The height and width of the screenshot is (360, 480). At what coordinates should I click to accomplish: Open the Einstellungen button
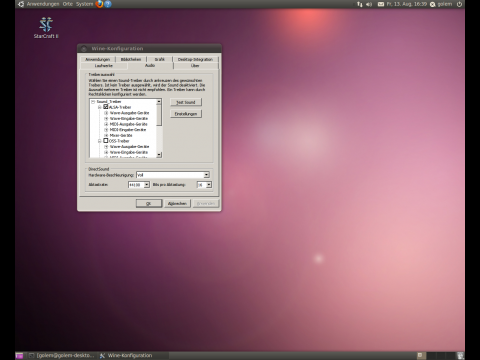click(186, 114)
